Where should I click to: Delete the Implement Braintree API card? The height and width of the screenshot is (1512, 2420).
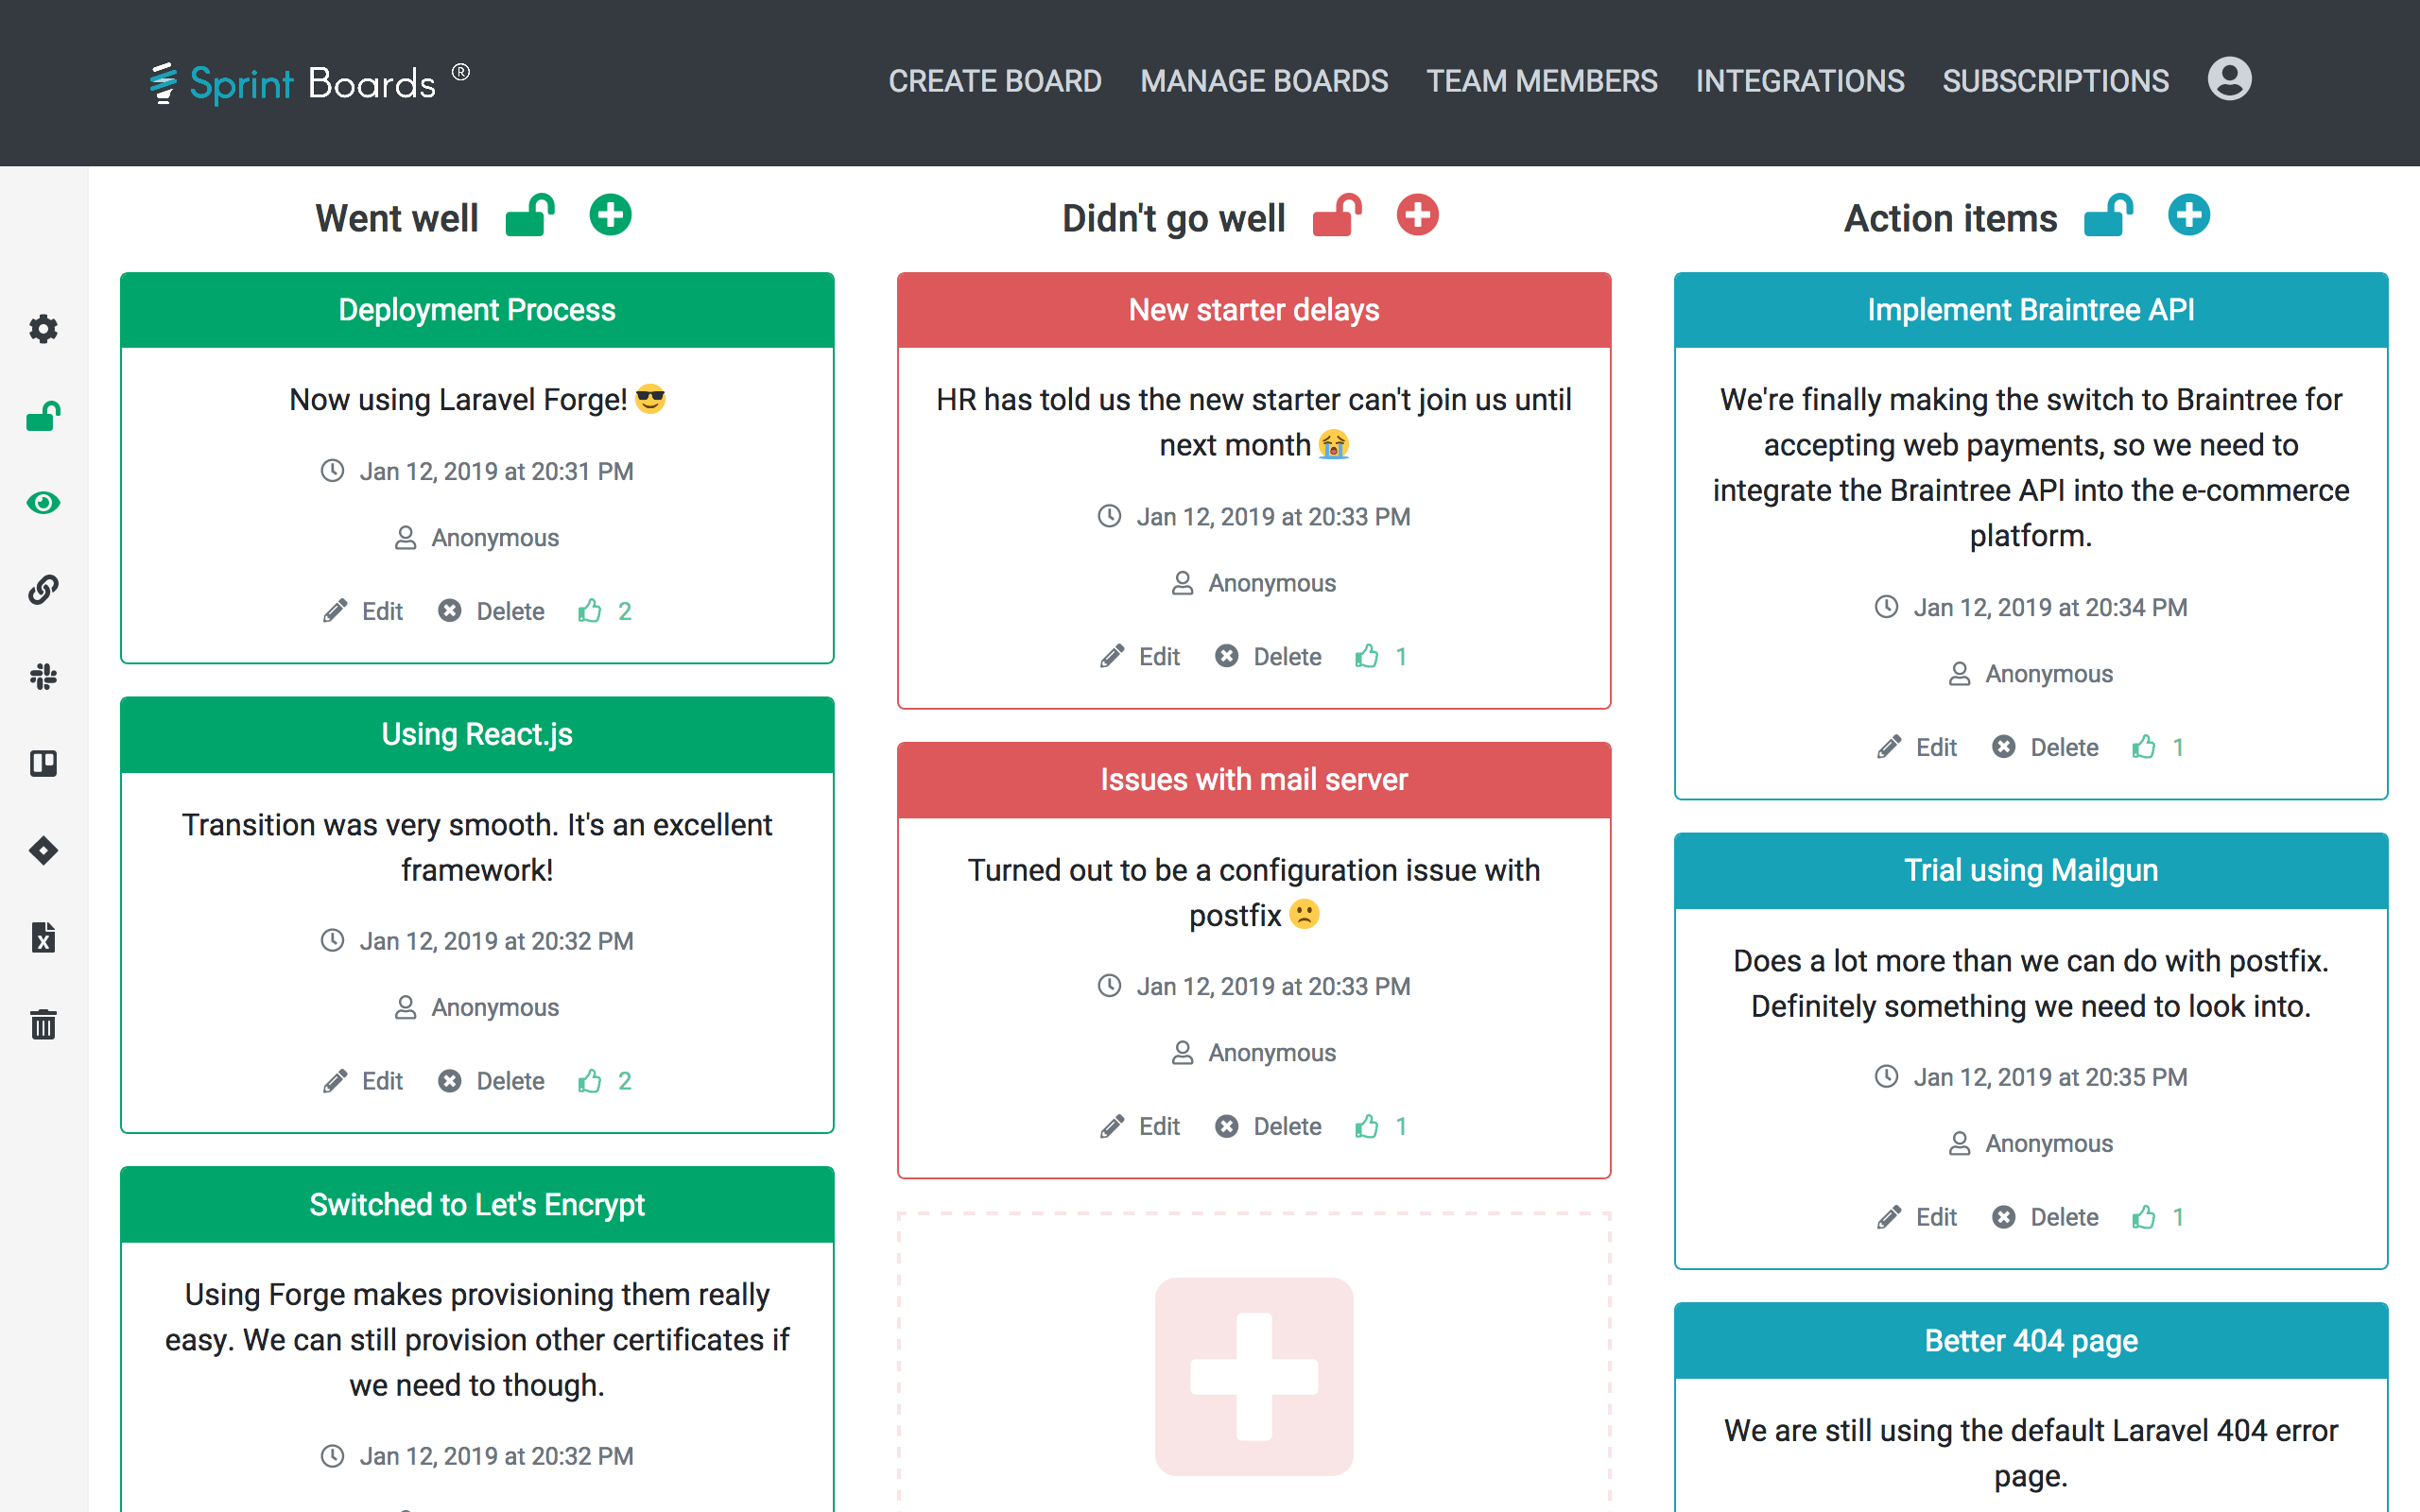point(2045,748)
